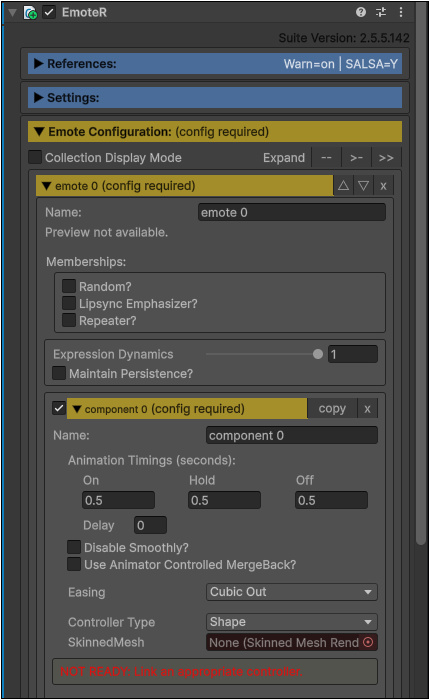
Task: Toggle the EmoteR component enabled checkbox
Action: coord(49,12)
